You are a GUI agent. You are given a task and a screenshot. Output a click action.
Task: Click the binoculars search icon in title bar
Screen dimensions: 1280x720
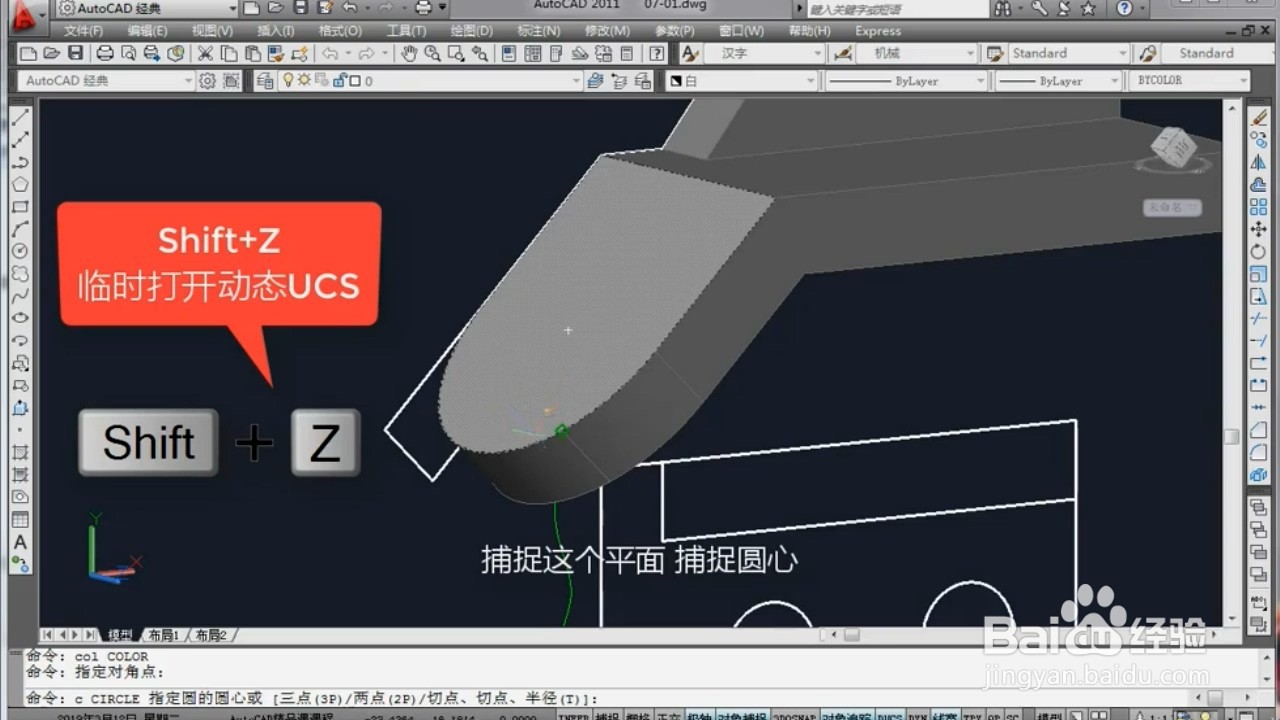[1002, 8]
